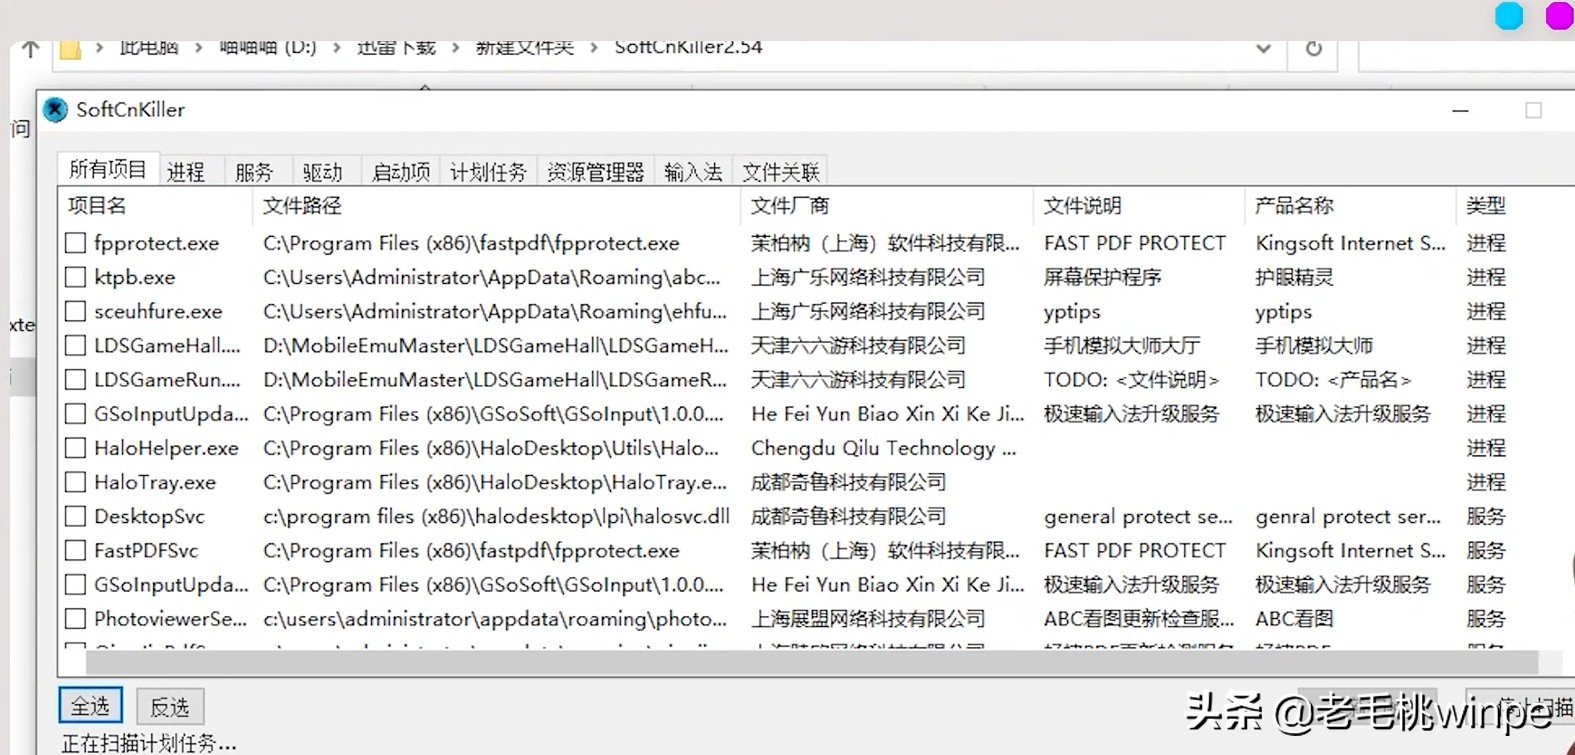Viewport: 1575px width, 755px height.
Task: Click the SoftCnKiller app icon in title bar
Action: [x=56, y=110]
